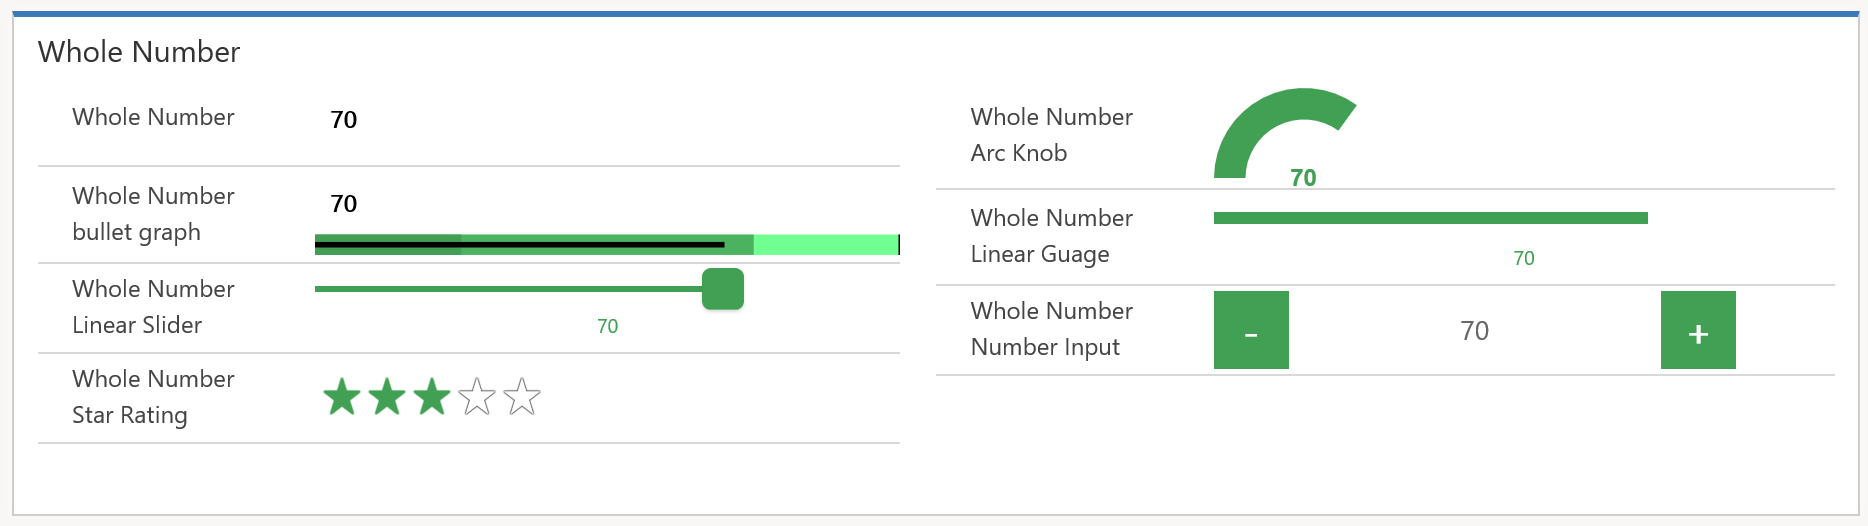Click the fourth empty star
The width and height of the screenshot is (1868, 526).
pos(477,398)
